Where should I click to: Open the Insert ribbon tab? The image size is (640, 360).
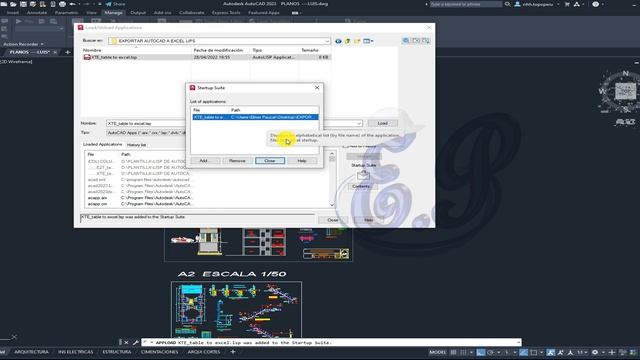click(x=13, y=13)
